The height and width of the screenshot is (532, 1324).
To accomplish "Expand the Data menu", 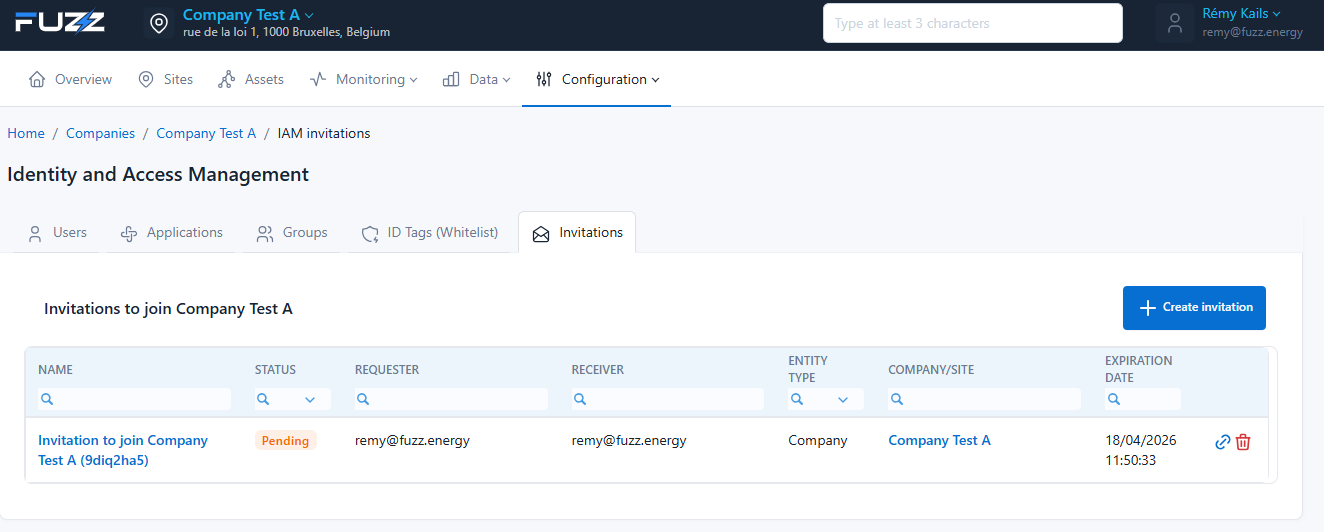I will 477,79.
